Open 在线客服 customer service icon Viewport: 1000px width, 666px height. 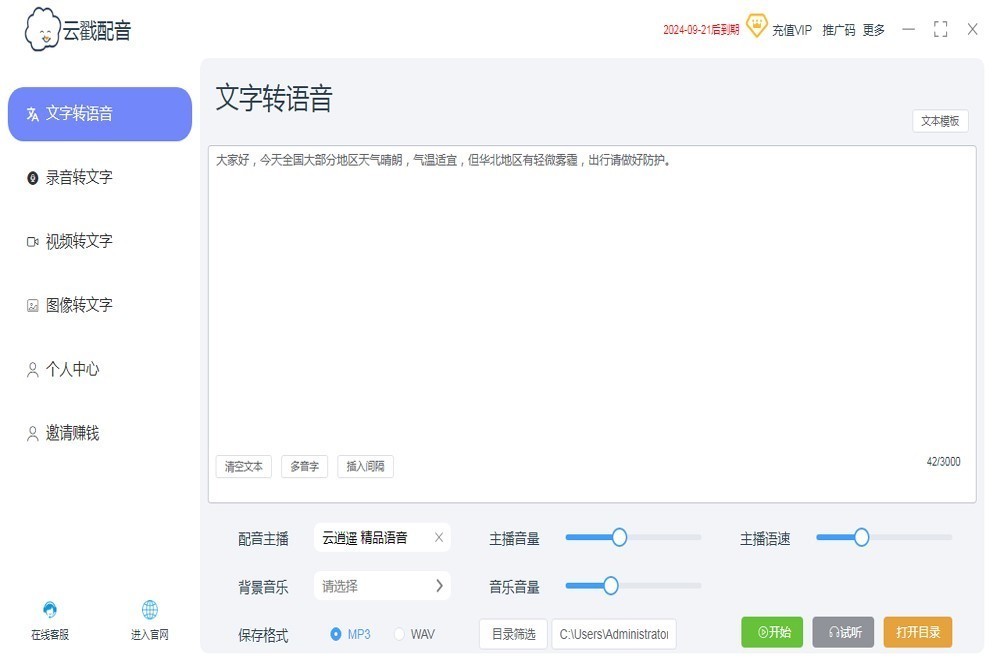pos(50,610)
